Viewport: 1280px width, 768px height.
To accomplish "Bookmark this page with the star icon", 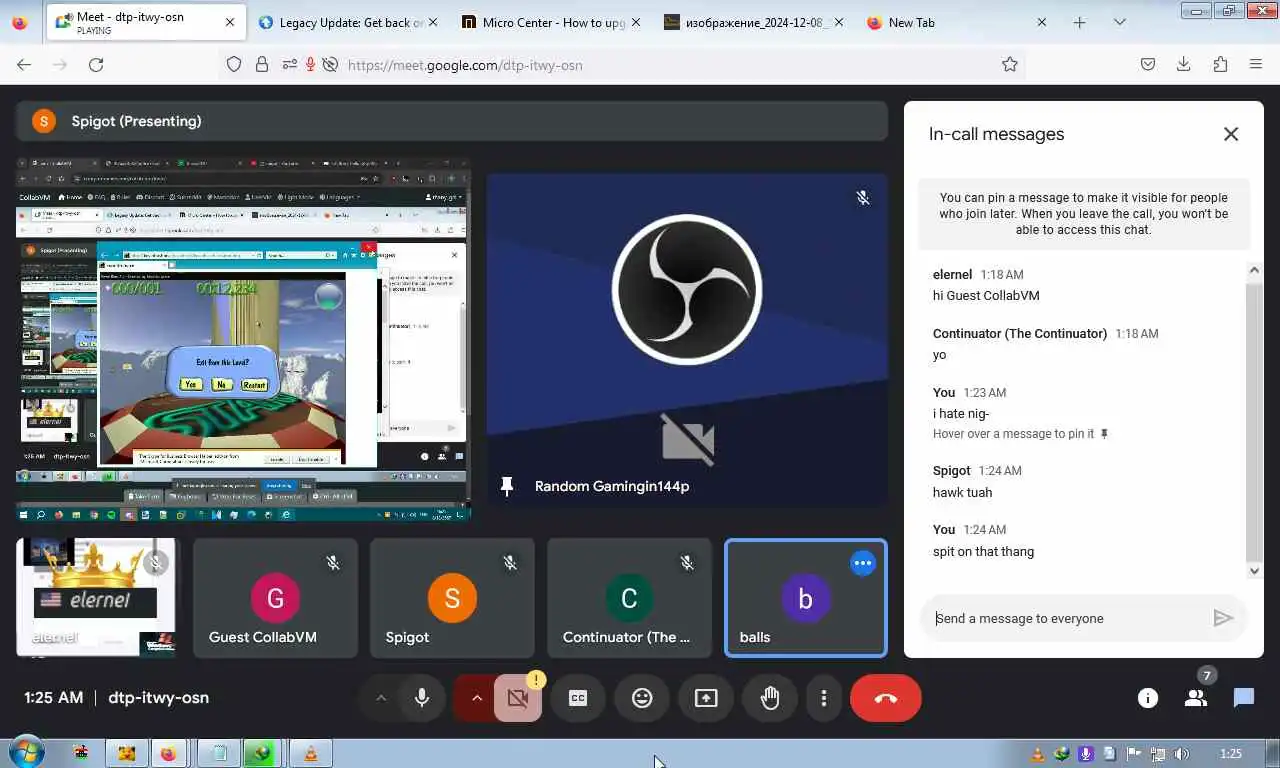I will pyautogui.click(x=1010, y=64).
